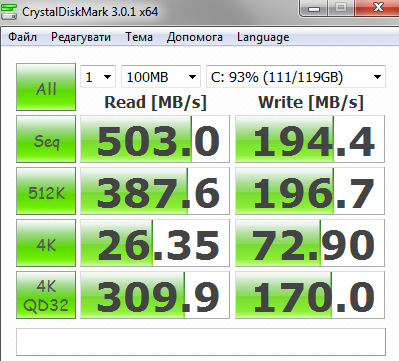Expand the test count dropdown showing 1
This screenshot has height=361, width=399.
click(x=98, y=77)
